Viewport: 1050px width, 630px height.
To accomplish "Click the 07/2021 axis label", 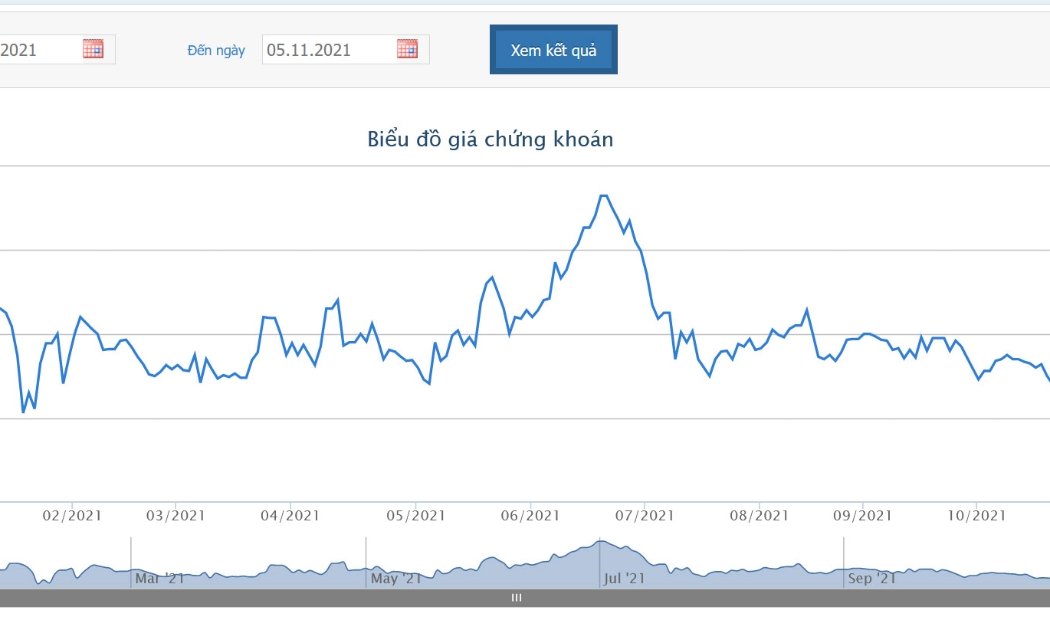I will pos(645,516).
